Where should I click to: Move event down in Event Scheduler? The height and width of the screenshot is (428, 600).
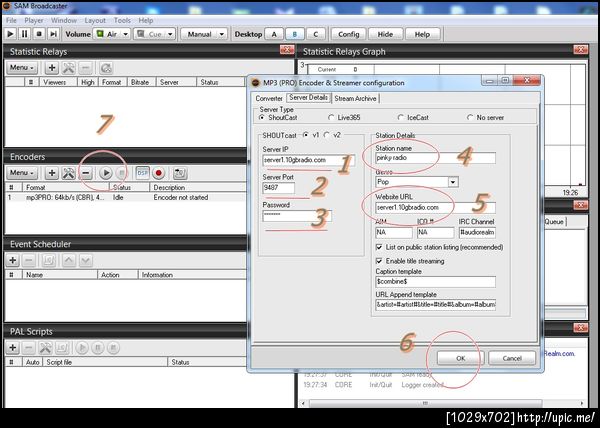pyautogui.click(x=86, y=260)
